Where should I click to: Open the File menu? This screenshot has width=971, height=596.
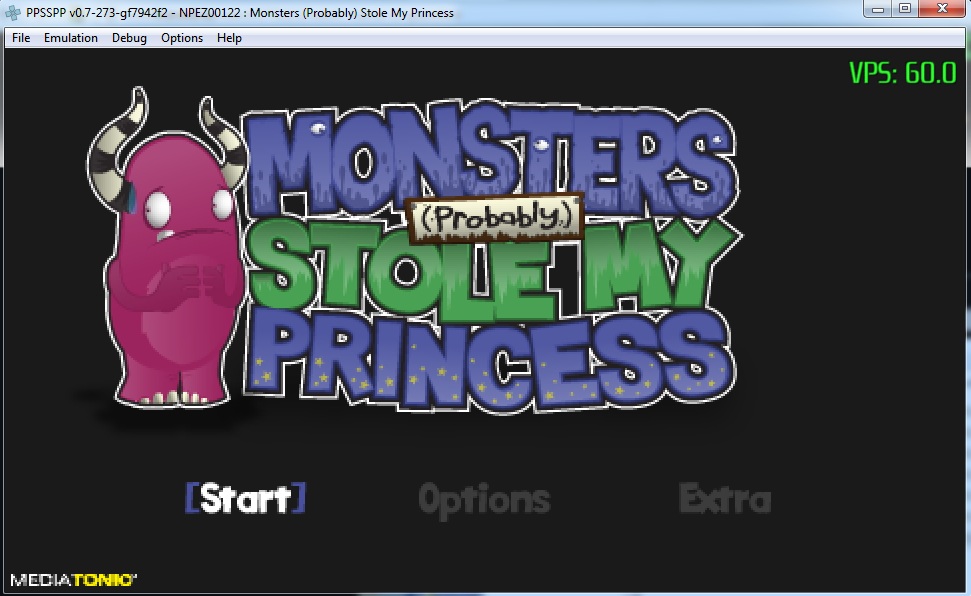coord(21,38)
